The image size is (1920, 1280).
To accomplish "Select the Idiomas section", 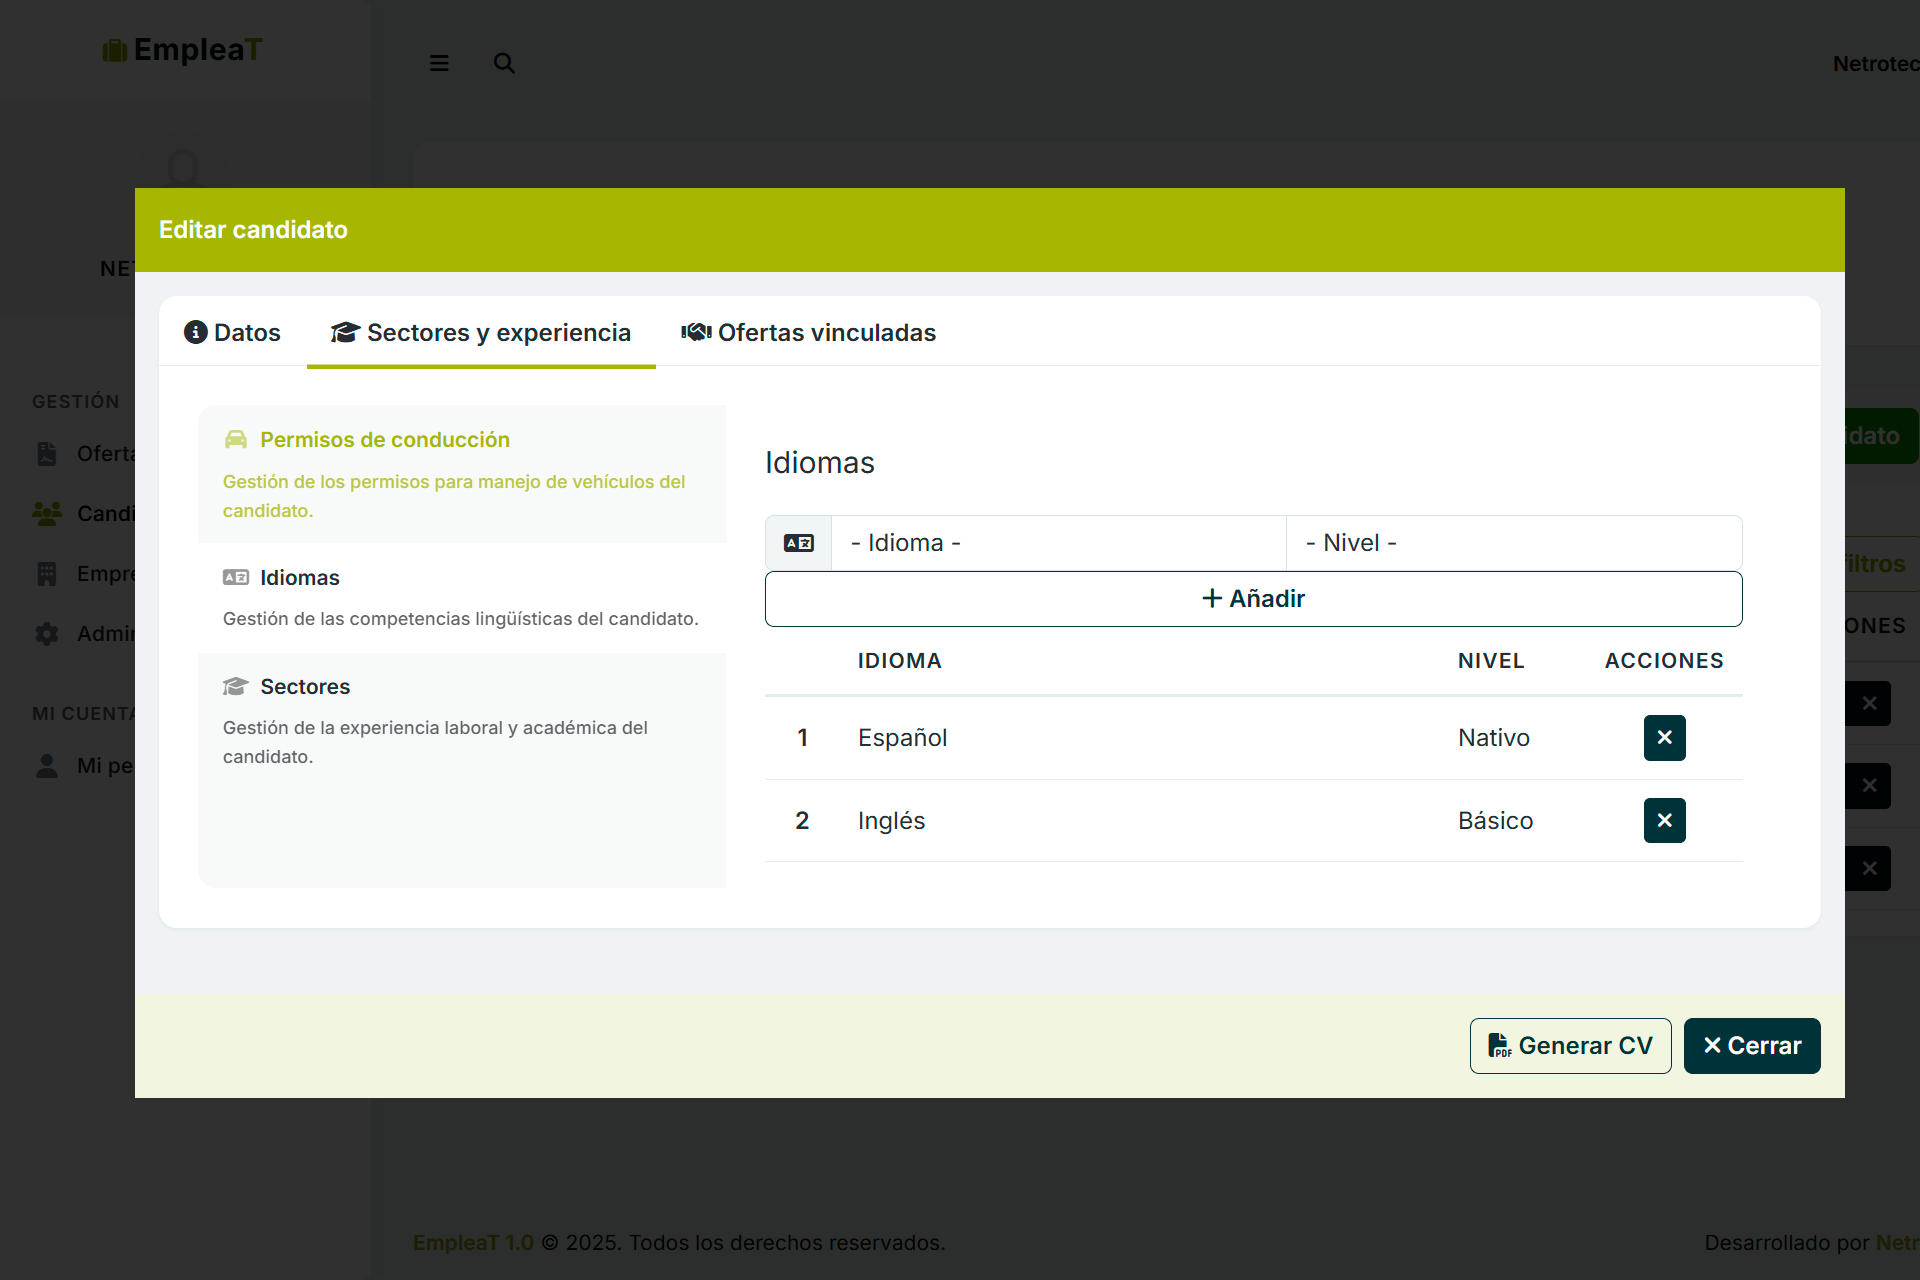I will coord(462,598).
